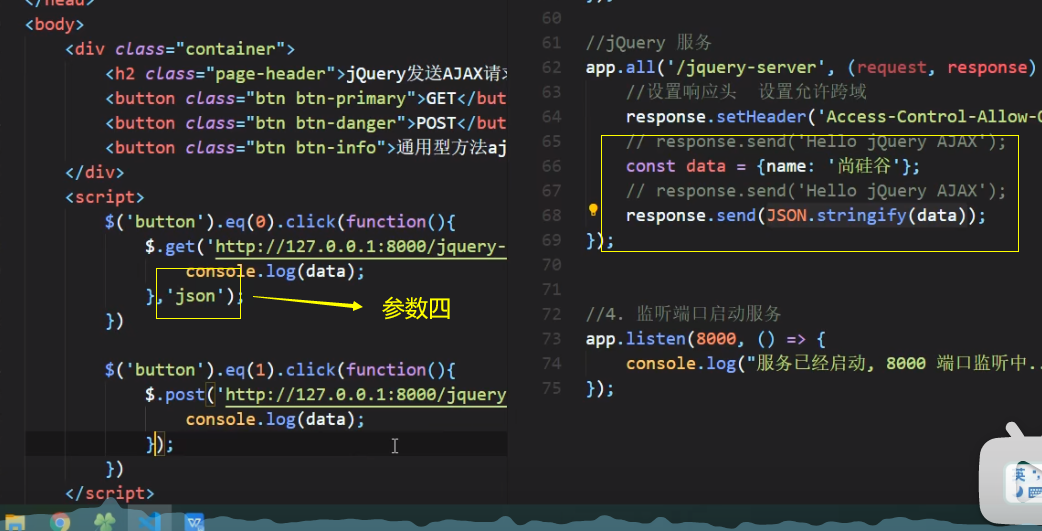Click const data = {name: '尚硅谷'} line

pos(774,166)
